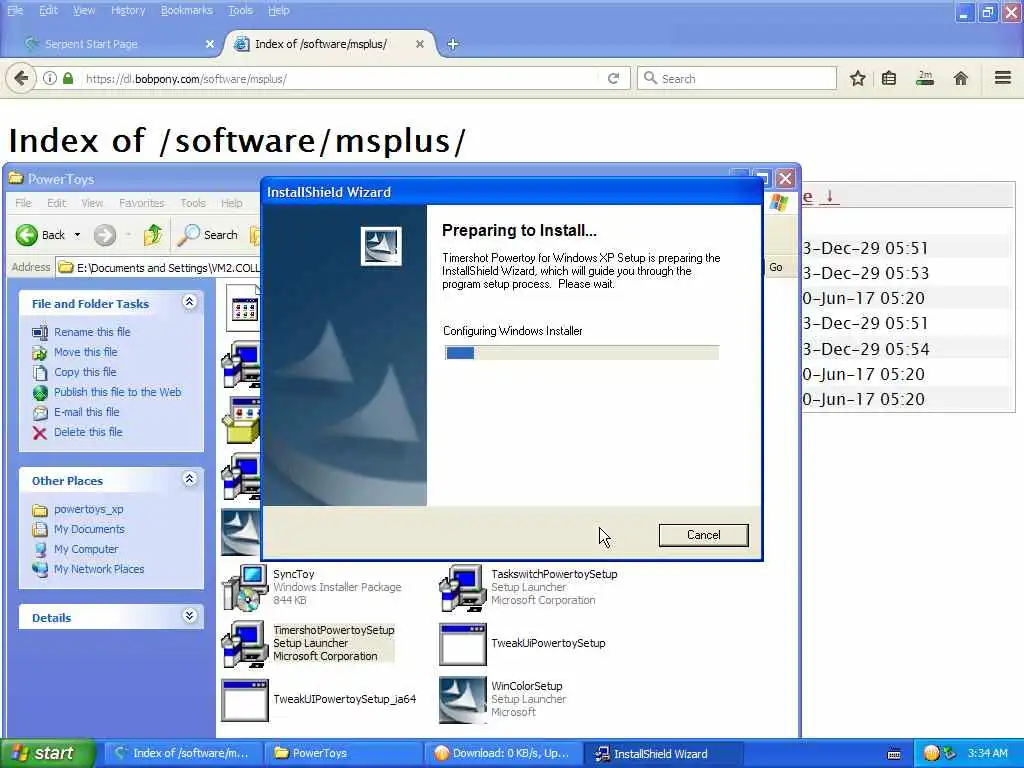The height and width of the screenshot is (768, 1024).
Task: Select the TaskswitchPowertoySetup file icon
Action: tap(463, 587)
